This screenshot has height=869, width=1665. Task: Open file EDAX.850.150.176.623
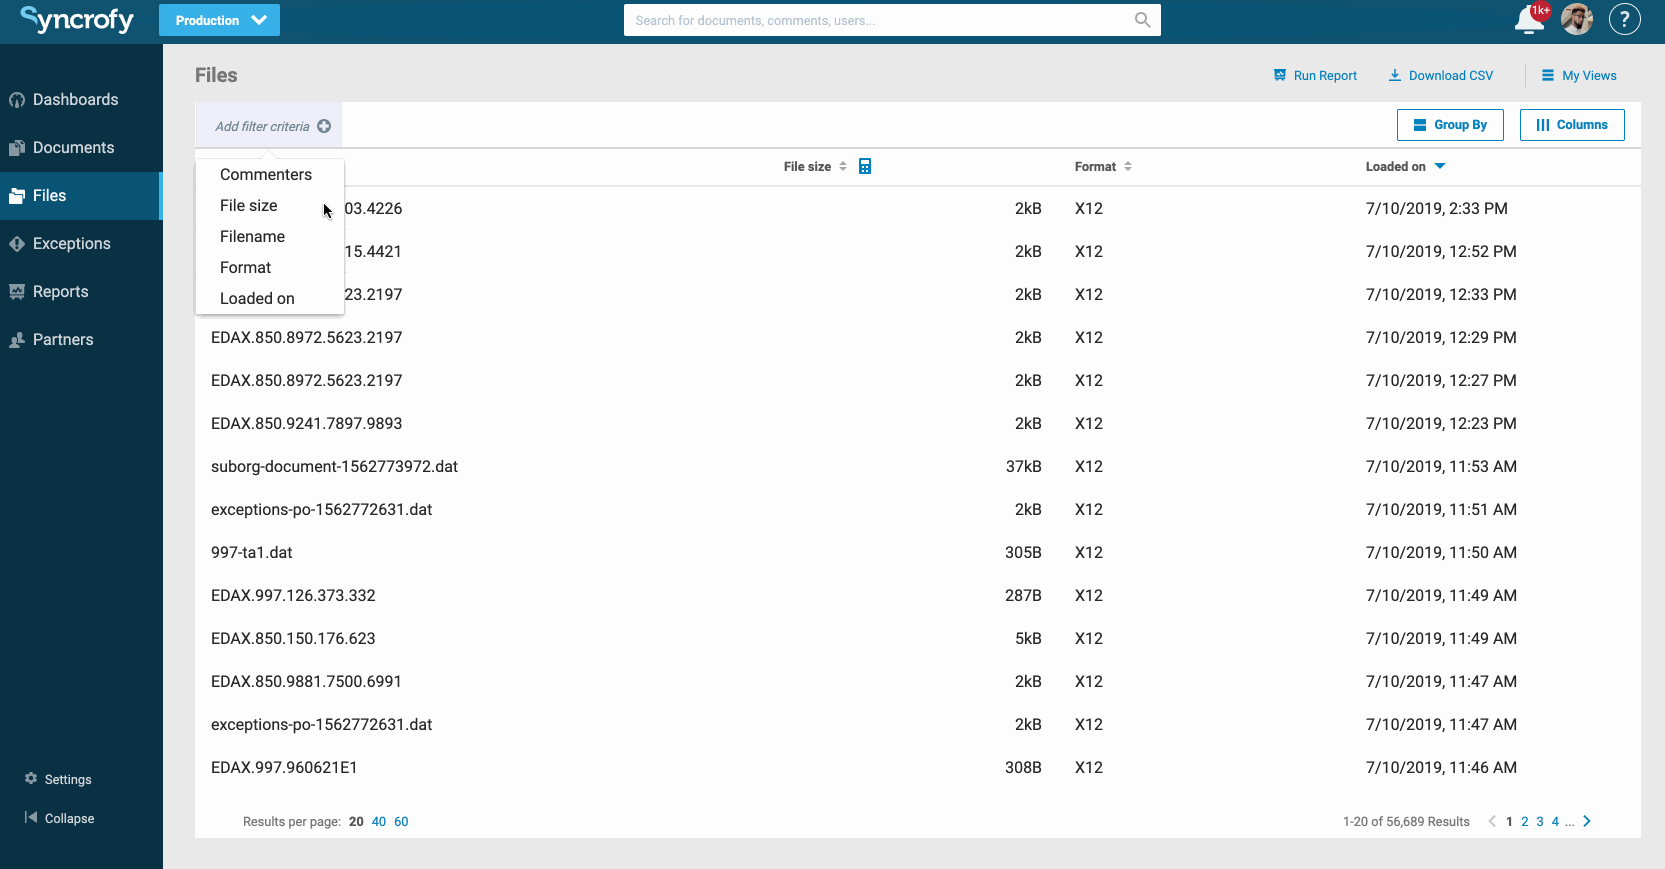pos(293,638)
